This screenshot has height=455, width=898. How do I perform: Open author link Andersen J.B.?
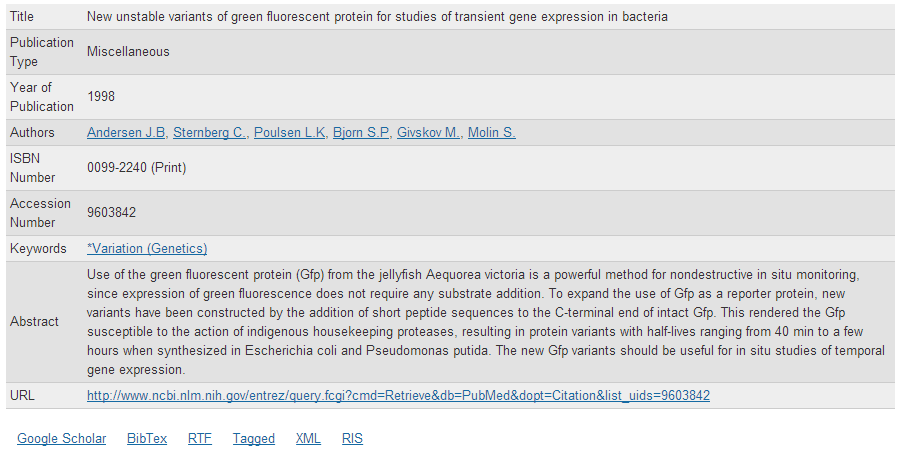[x=127, y=133]
